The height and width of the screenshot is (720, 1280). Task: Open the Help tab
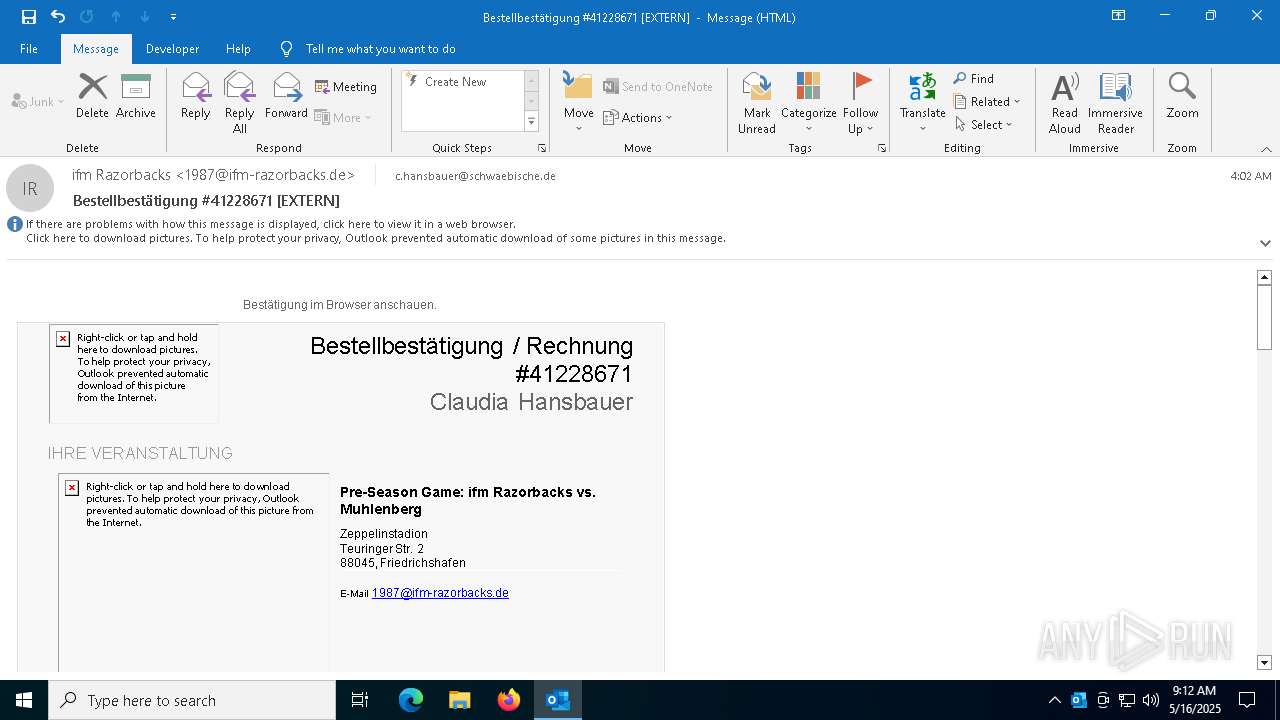pyautogui.click(x=238, y=49)
